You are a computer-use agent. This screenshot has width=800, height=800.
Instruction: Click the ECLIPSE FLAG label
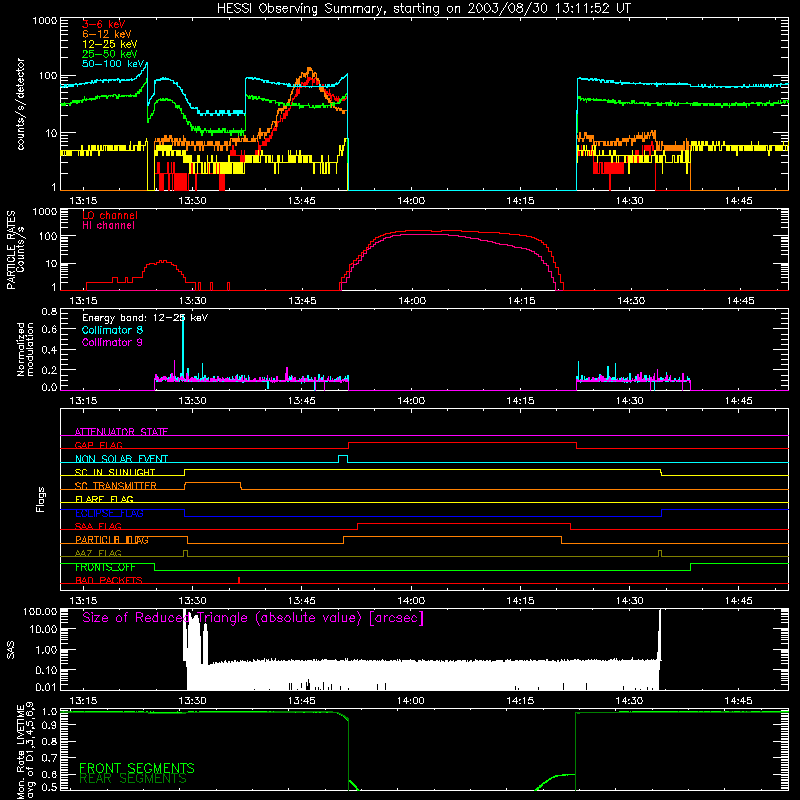[x=109, y=513]
